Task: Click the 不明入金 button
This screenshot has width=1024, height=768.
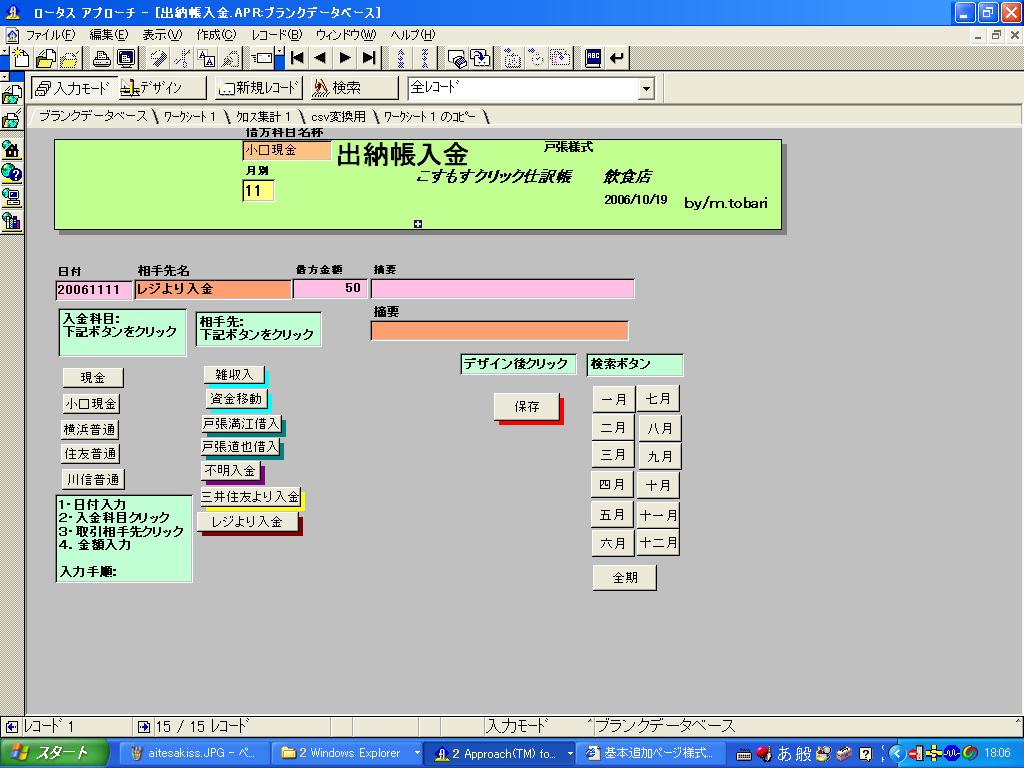Action: [230, 470]
